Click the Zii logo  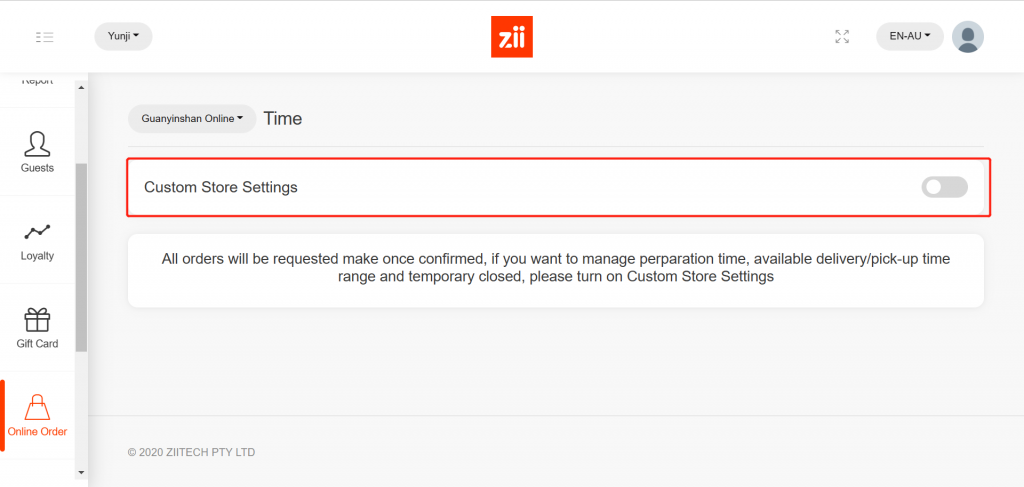tap(511, 37)
